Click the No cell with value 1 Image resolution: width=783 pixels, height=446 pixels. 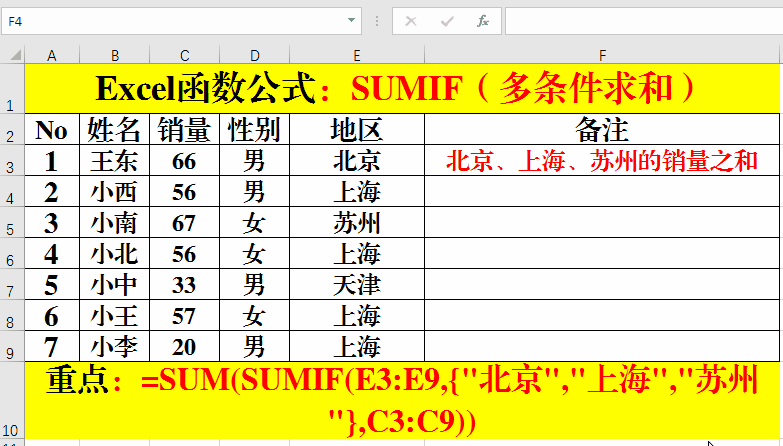point(52,160)
